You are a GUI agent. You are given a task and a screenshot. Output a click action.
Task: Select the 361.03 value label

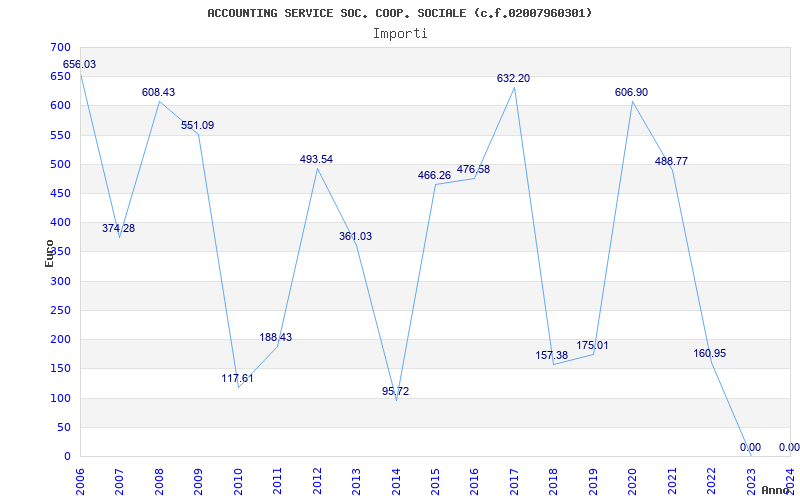tap(356, 237)
